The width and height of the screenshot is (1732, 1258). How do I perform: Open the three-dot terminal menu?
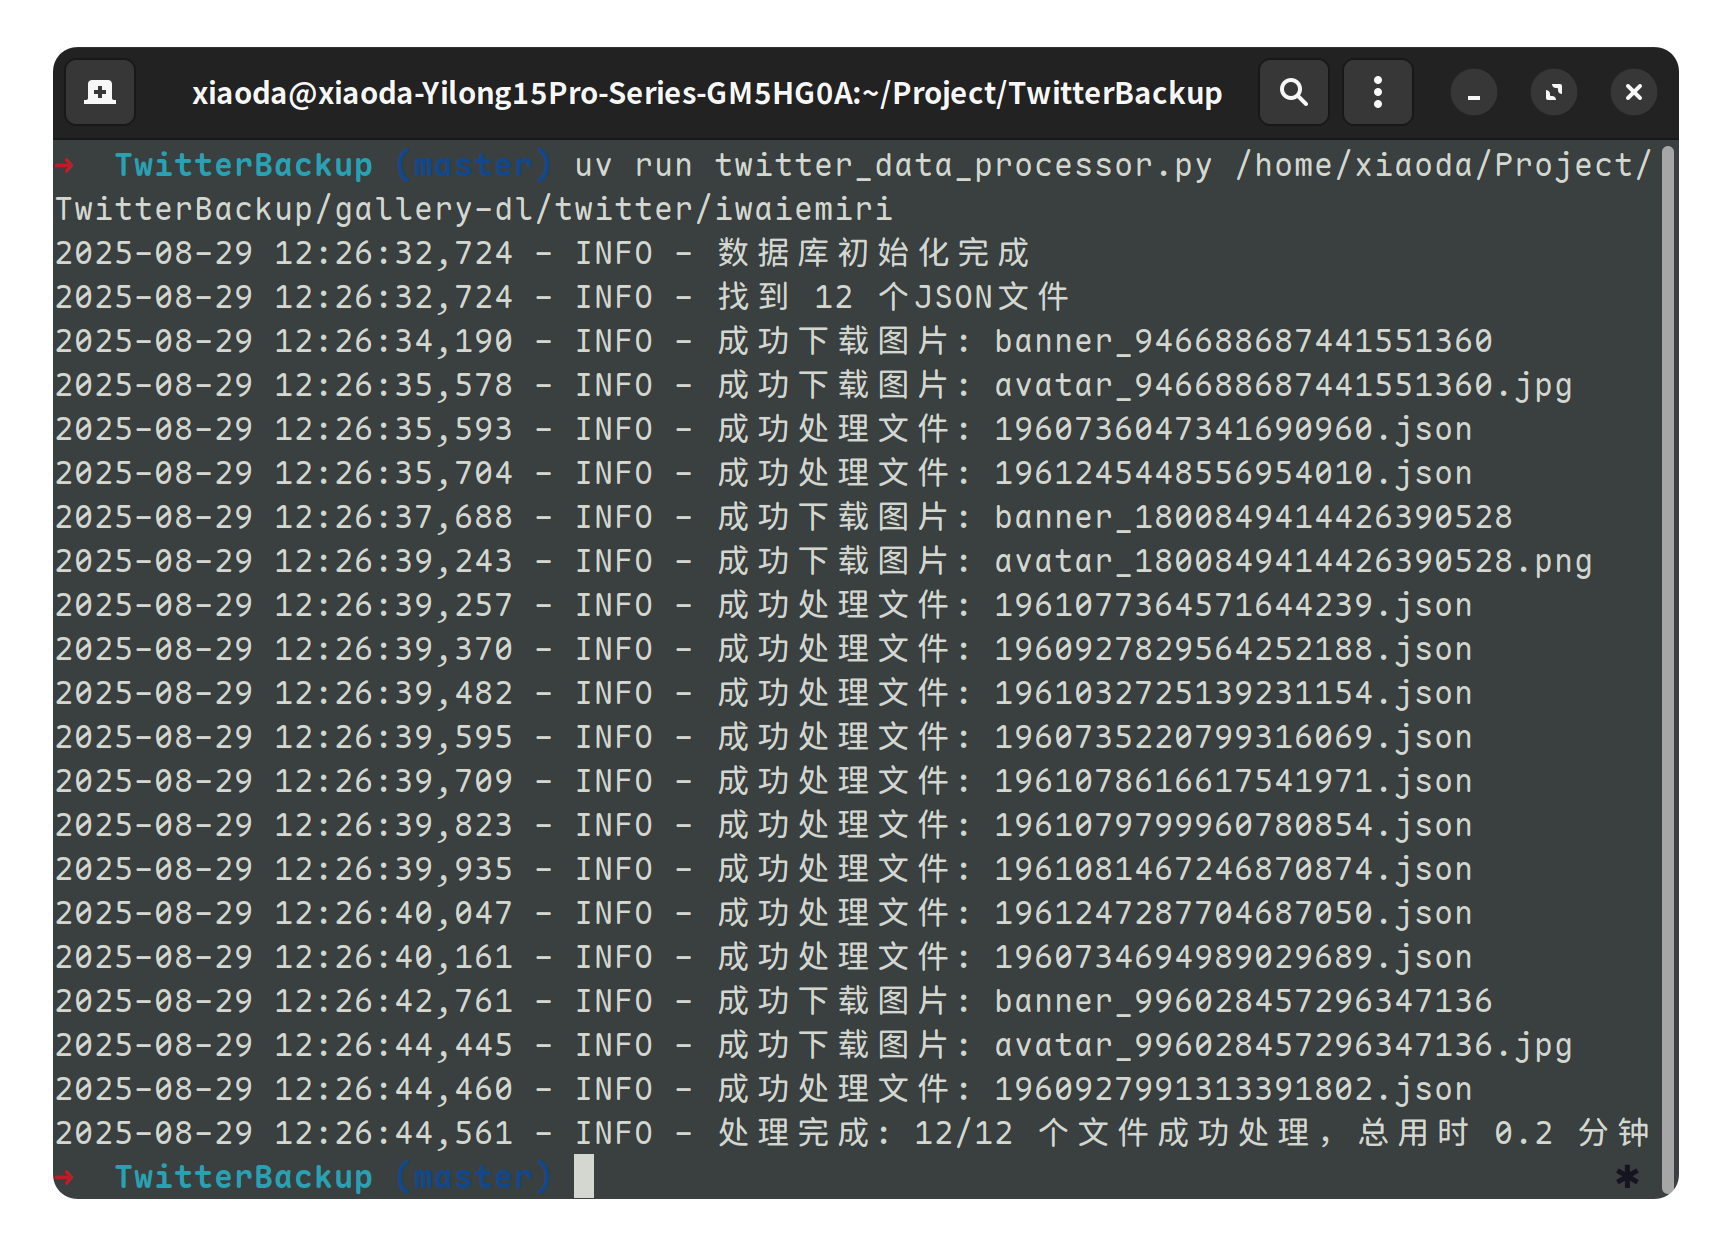click(1378, 93)
